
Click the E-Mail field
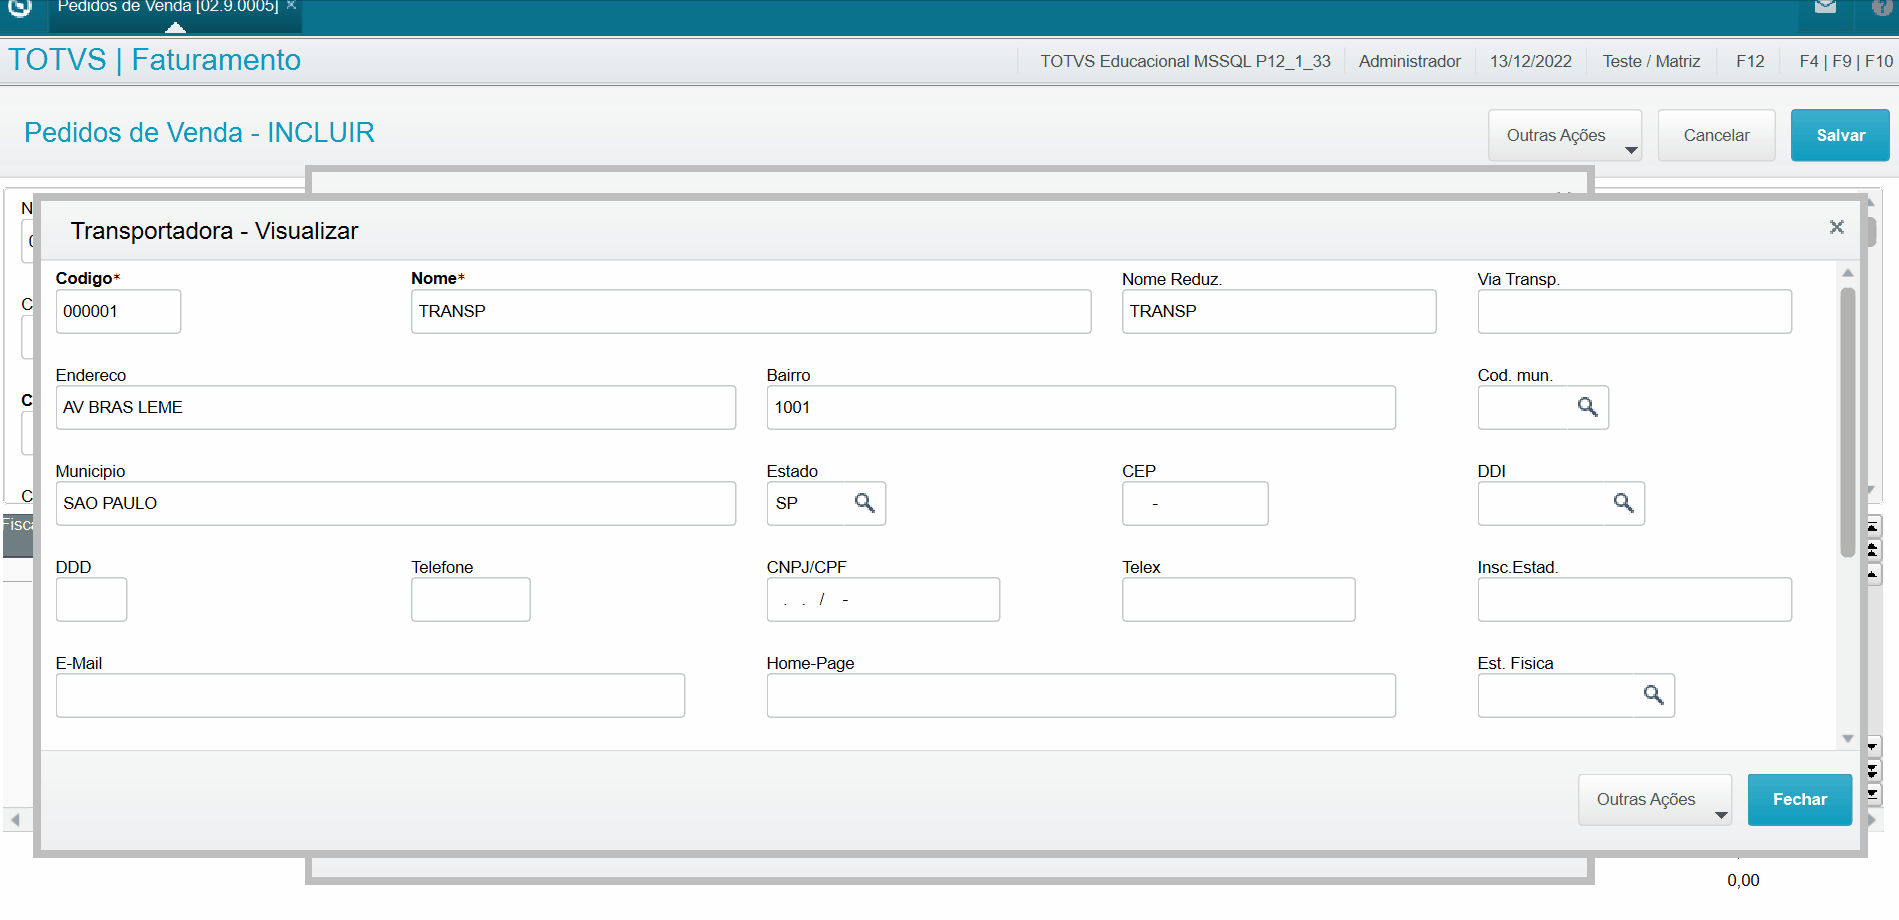(370, 695)
